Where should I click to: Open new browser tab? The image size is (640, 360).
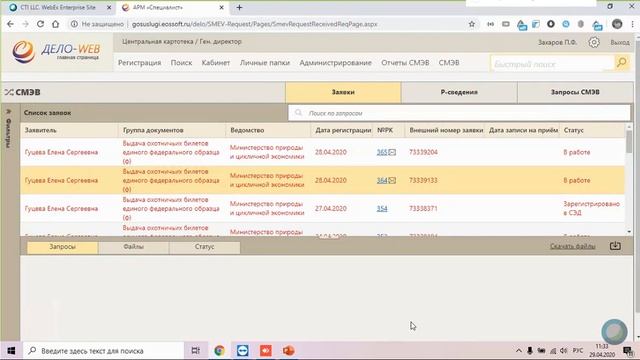(239, 7)
